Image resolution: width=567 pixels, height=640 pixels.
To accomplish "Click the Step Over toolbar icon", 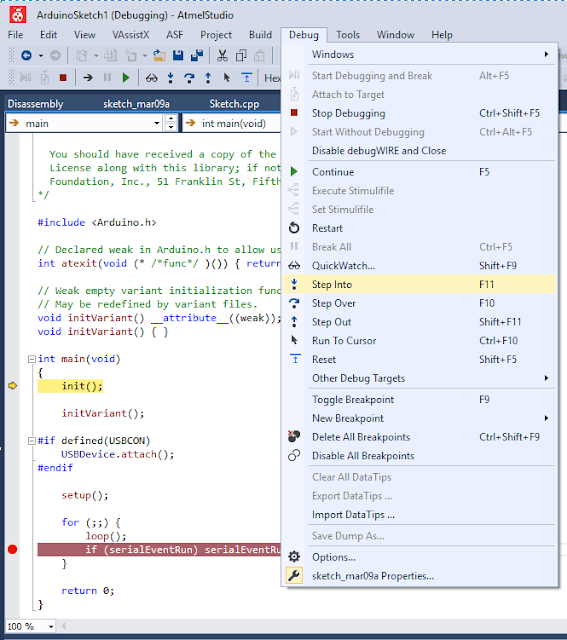I will [189, 78].
